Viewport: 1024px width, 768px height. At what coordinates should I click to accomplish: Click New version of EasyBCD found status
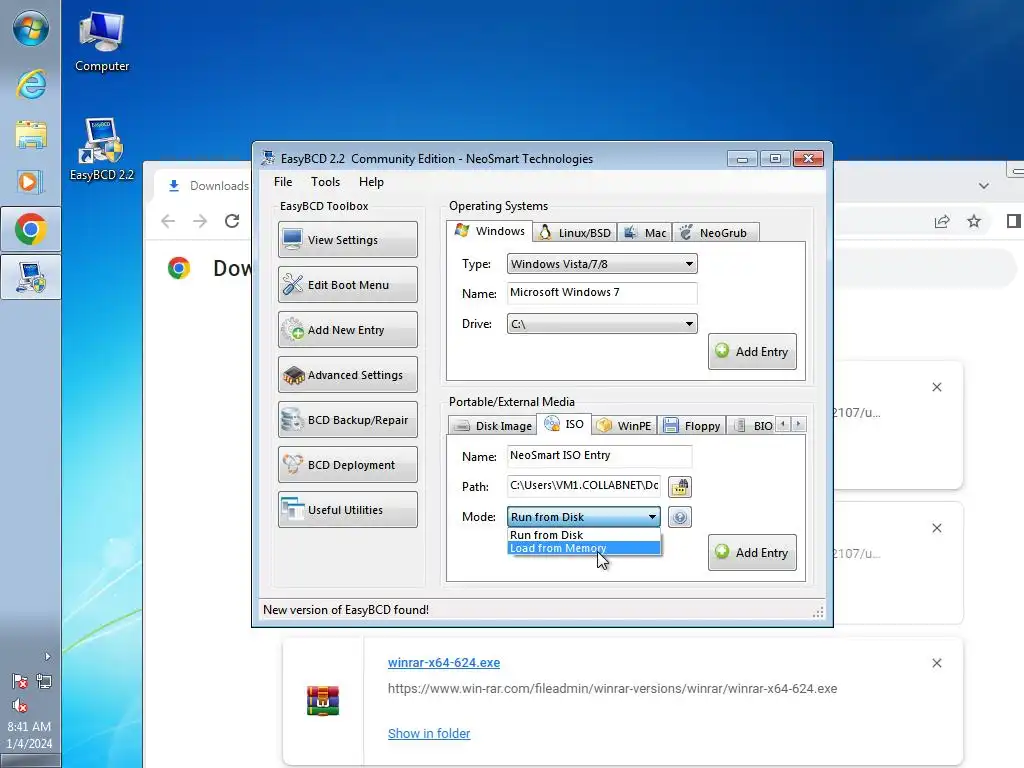pos(345,610)
